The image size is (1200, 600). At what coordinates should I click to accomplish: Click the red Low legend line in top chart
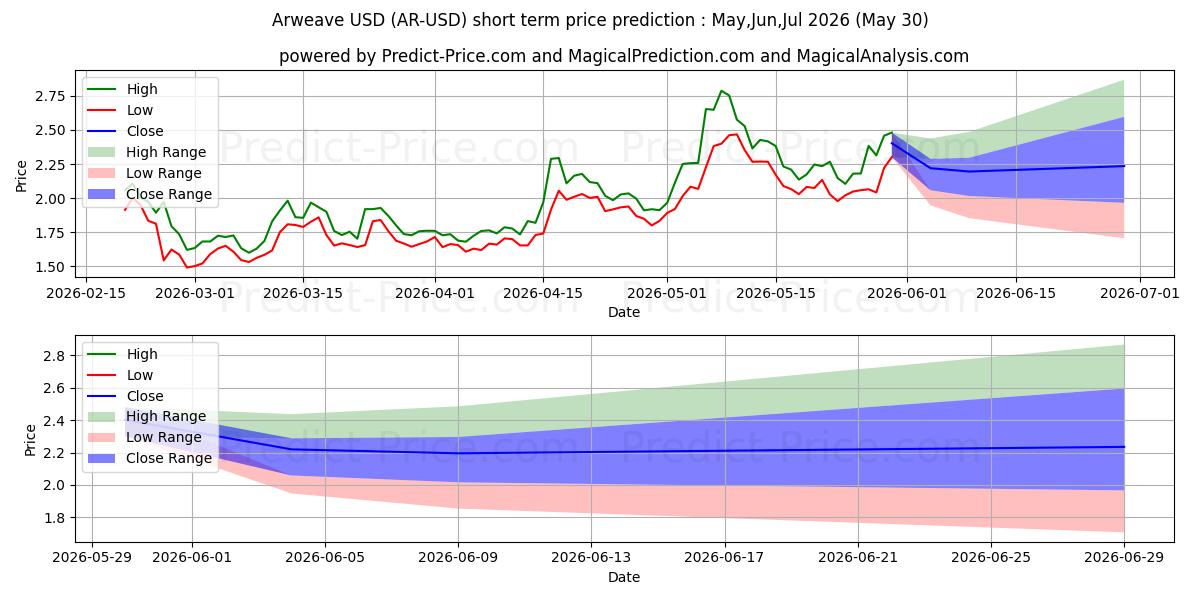(104, 110)
